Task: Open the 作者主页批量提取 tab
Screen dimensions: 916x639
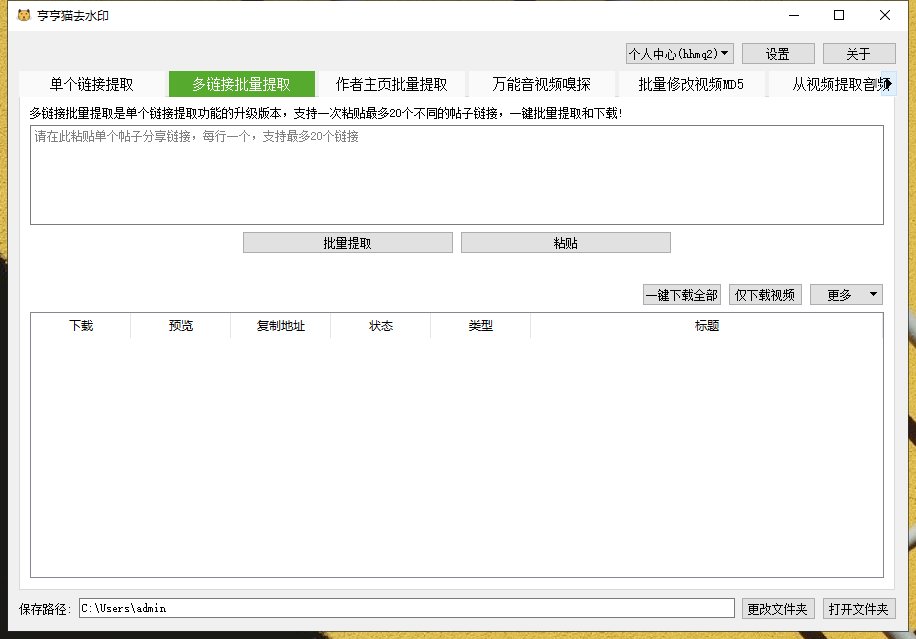Action: tap(391, 84)
